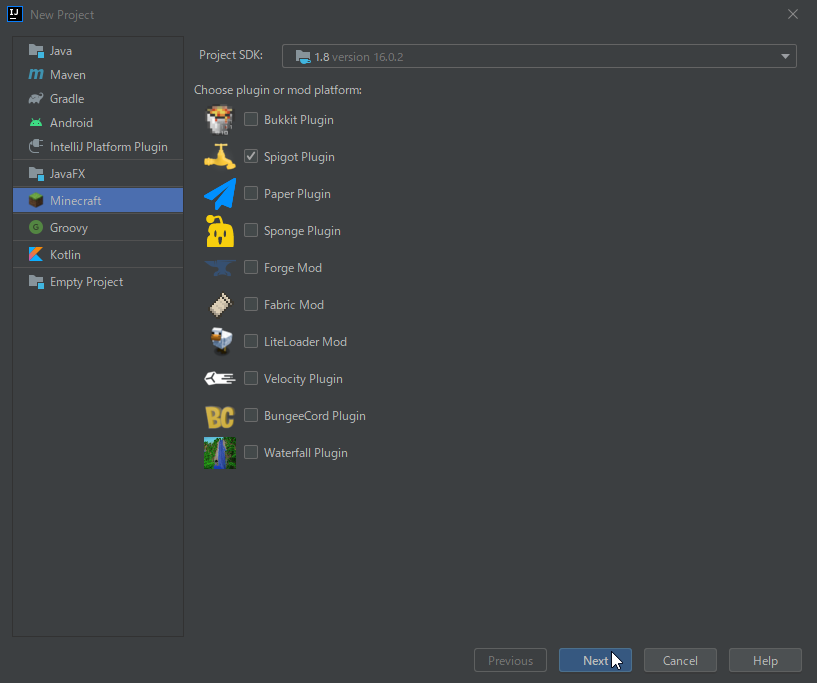Select Empty Project entry

pyautogui.click(x=98, y=282)
